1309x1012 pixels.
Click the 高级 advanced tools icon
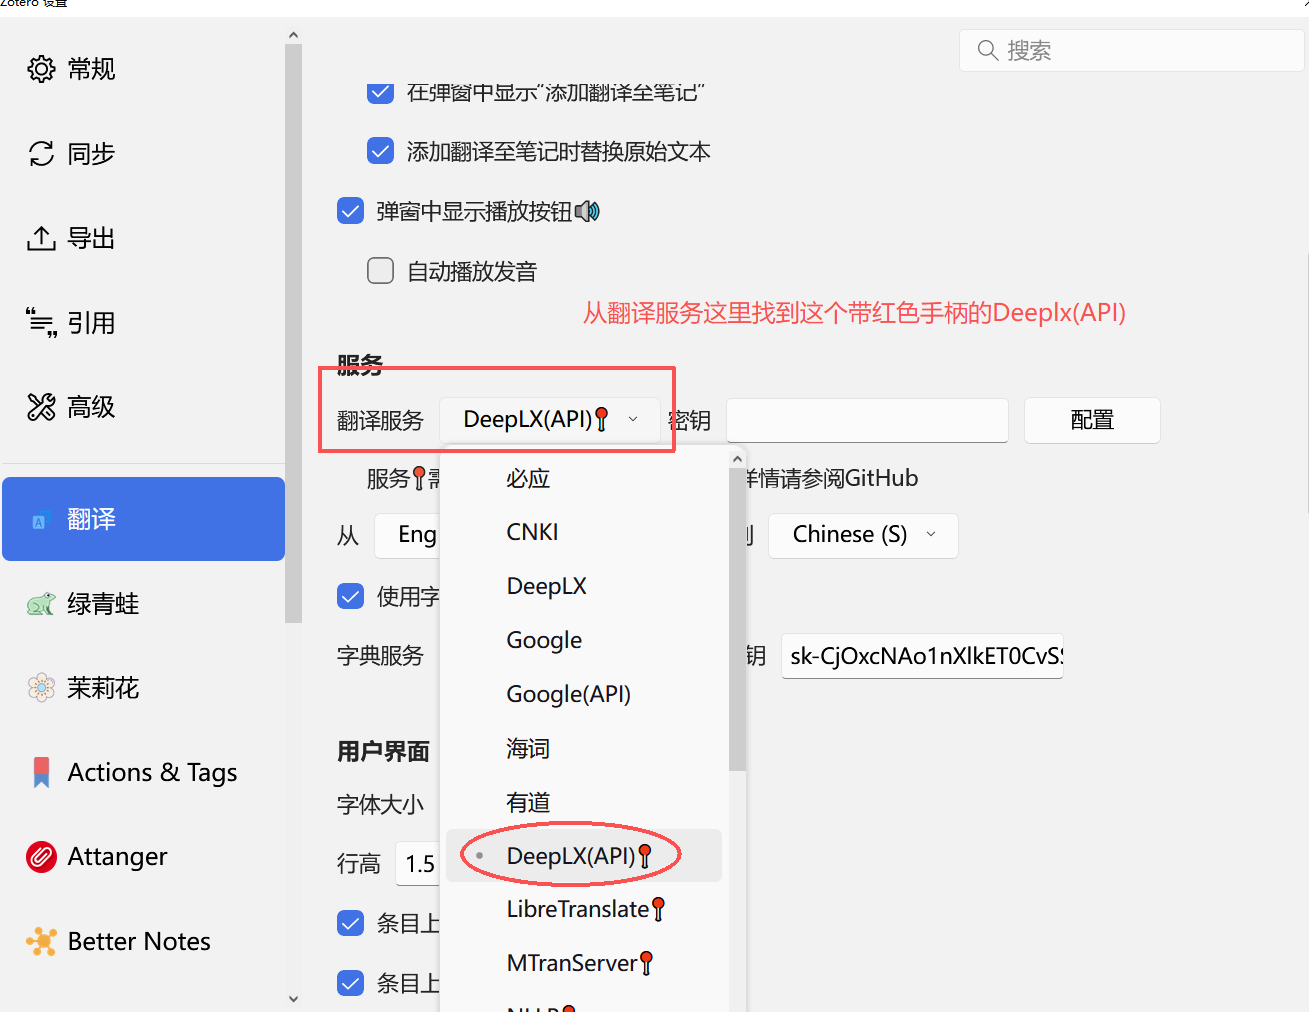tap(41, 407)
